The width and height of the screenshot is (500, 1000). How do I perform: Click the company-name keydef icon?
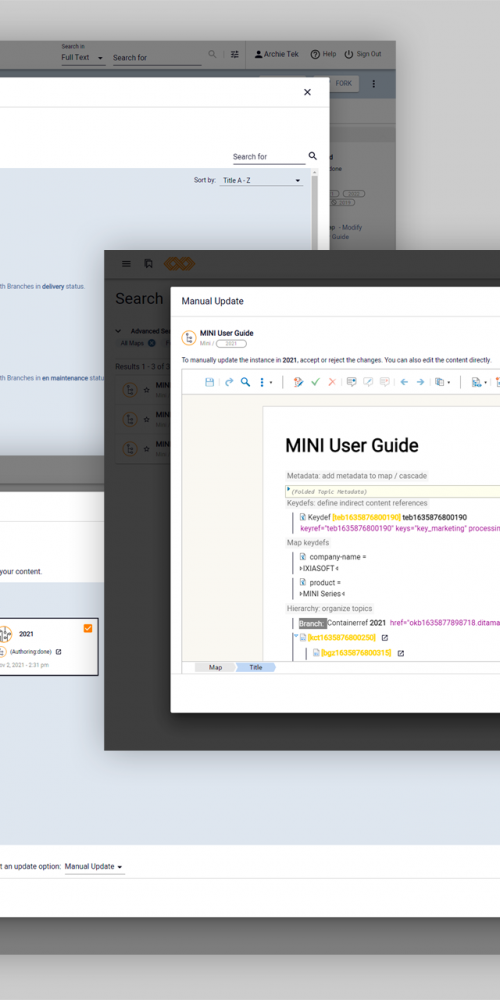pyautogui.click(x=303, y=557)
